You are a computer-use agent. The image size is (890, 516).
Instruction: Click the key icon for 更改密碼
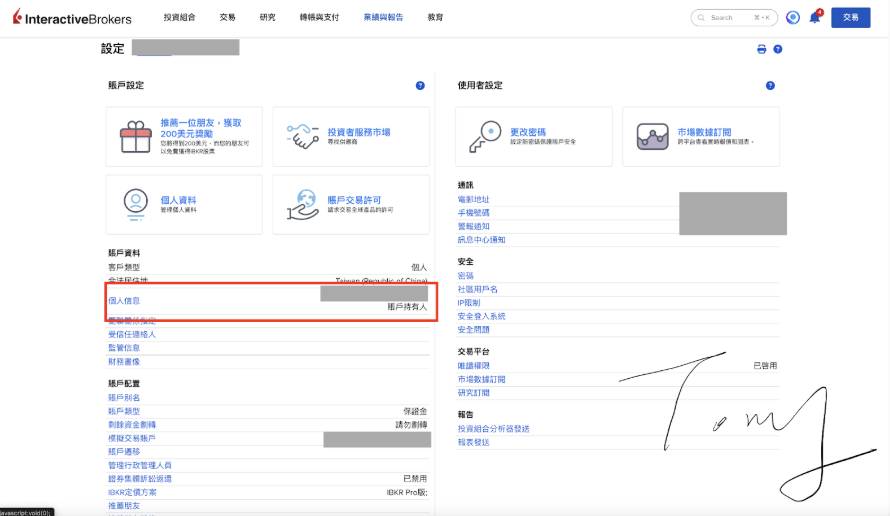point(485,136)
